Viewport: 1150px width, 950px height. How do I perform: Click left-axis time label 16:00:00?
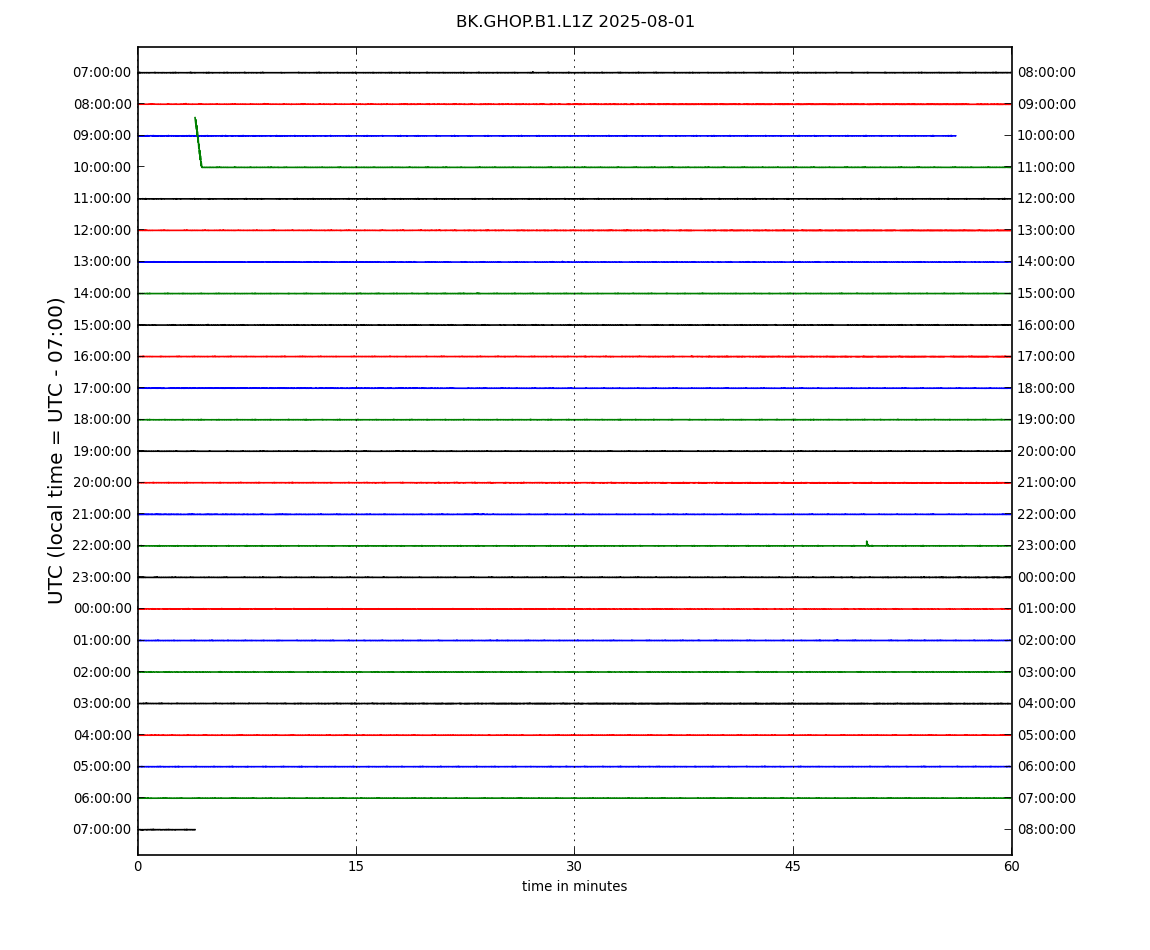pos(103,357)
